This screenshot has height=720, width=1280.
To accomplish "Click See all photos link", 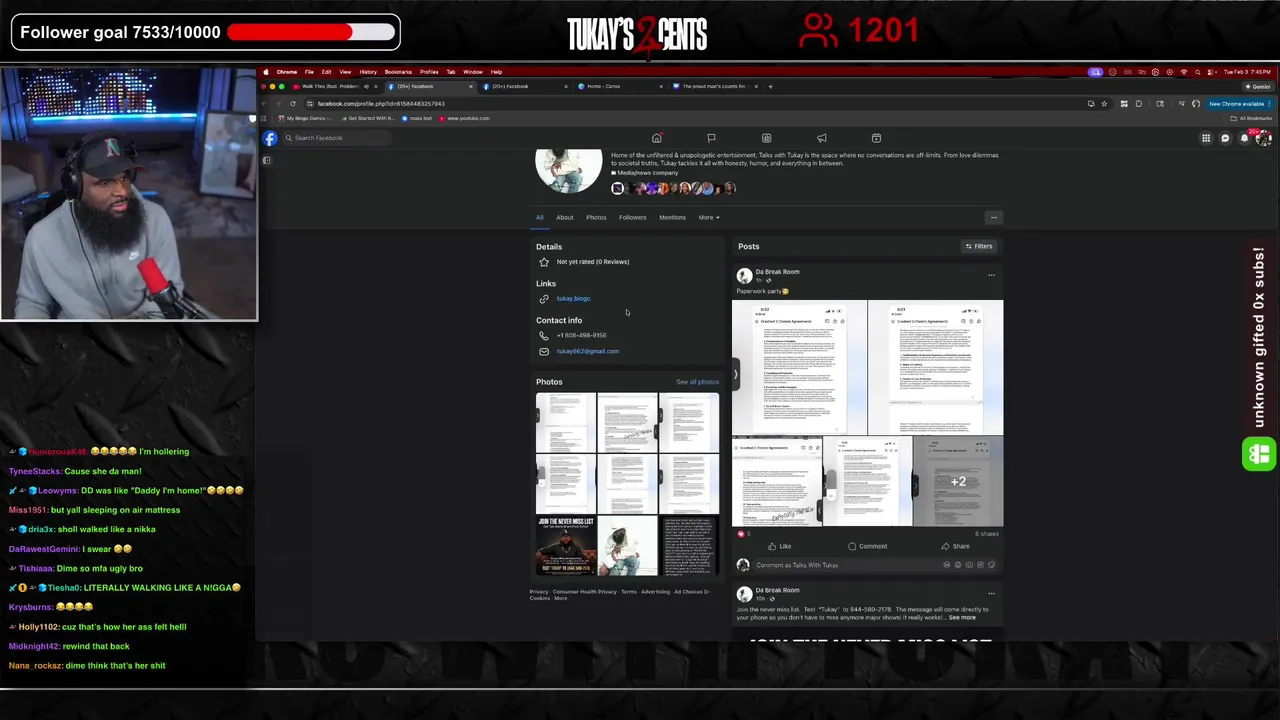I will click(697, 382).
